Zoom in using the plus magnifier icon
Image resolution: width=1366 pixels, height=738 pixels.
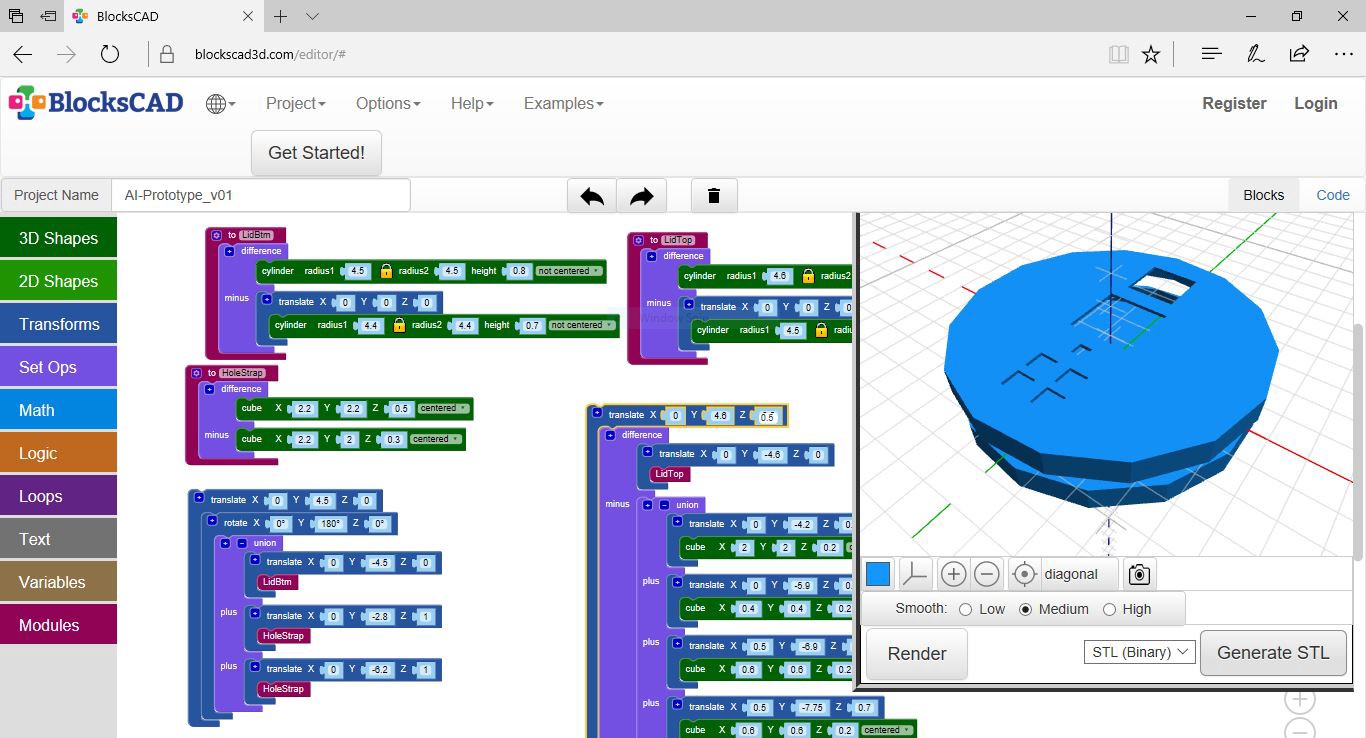(x=953, y=573)
